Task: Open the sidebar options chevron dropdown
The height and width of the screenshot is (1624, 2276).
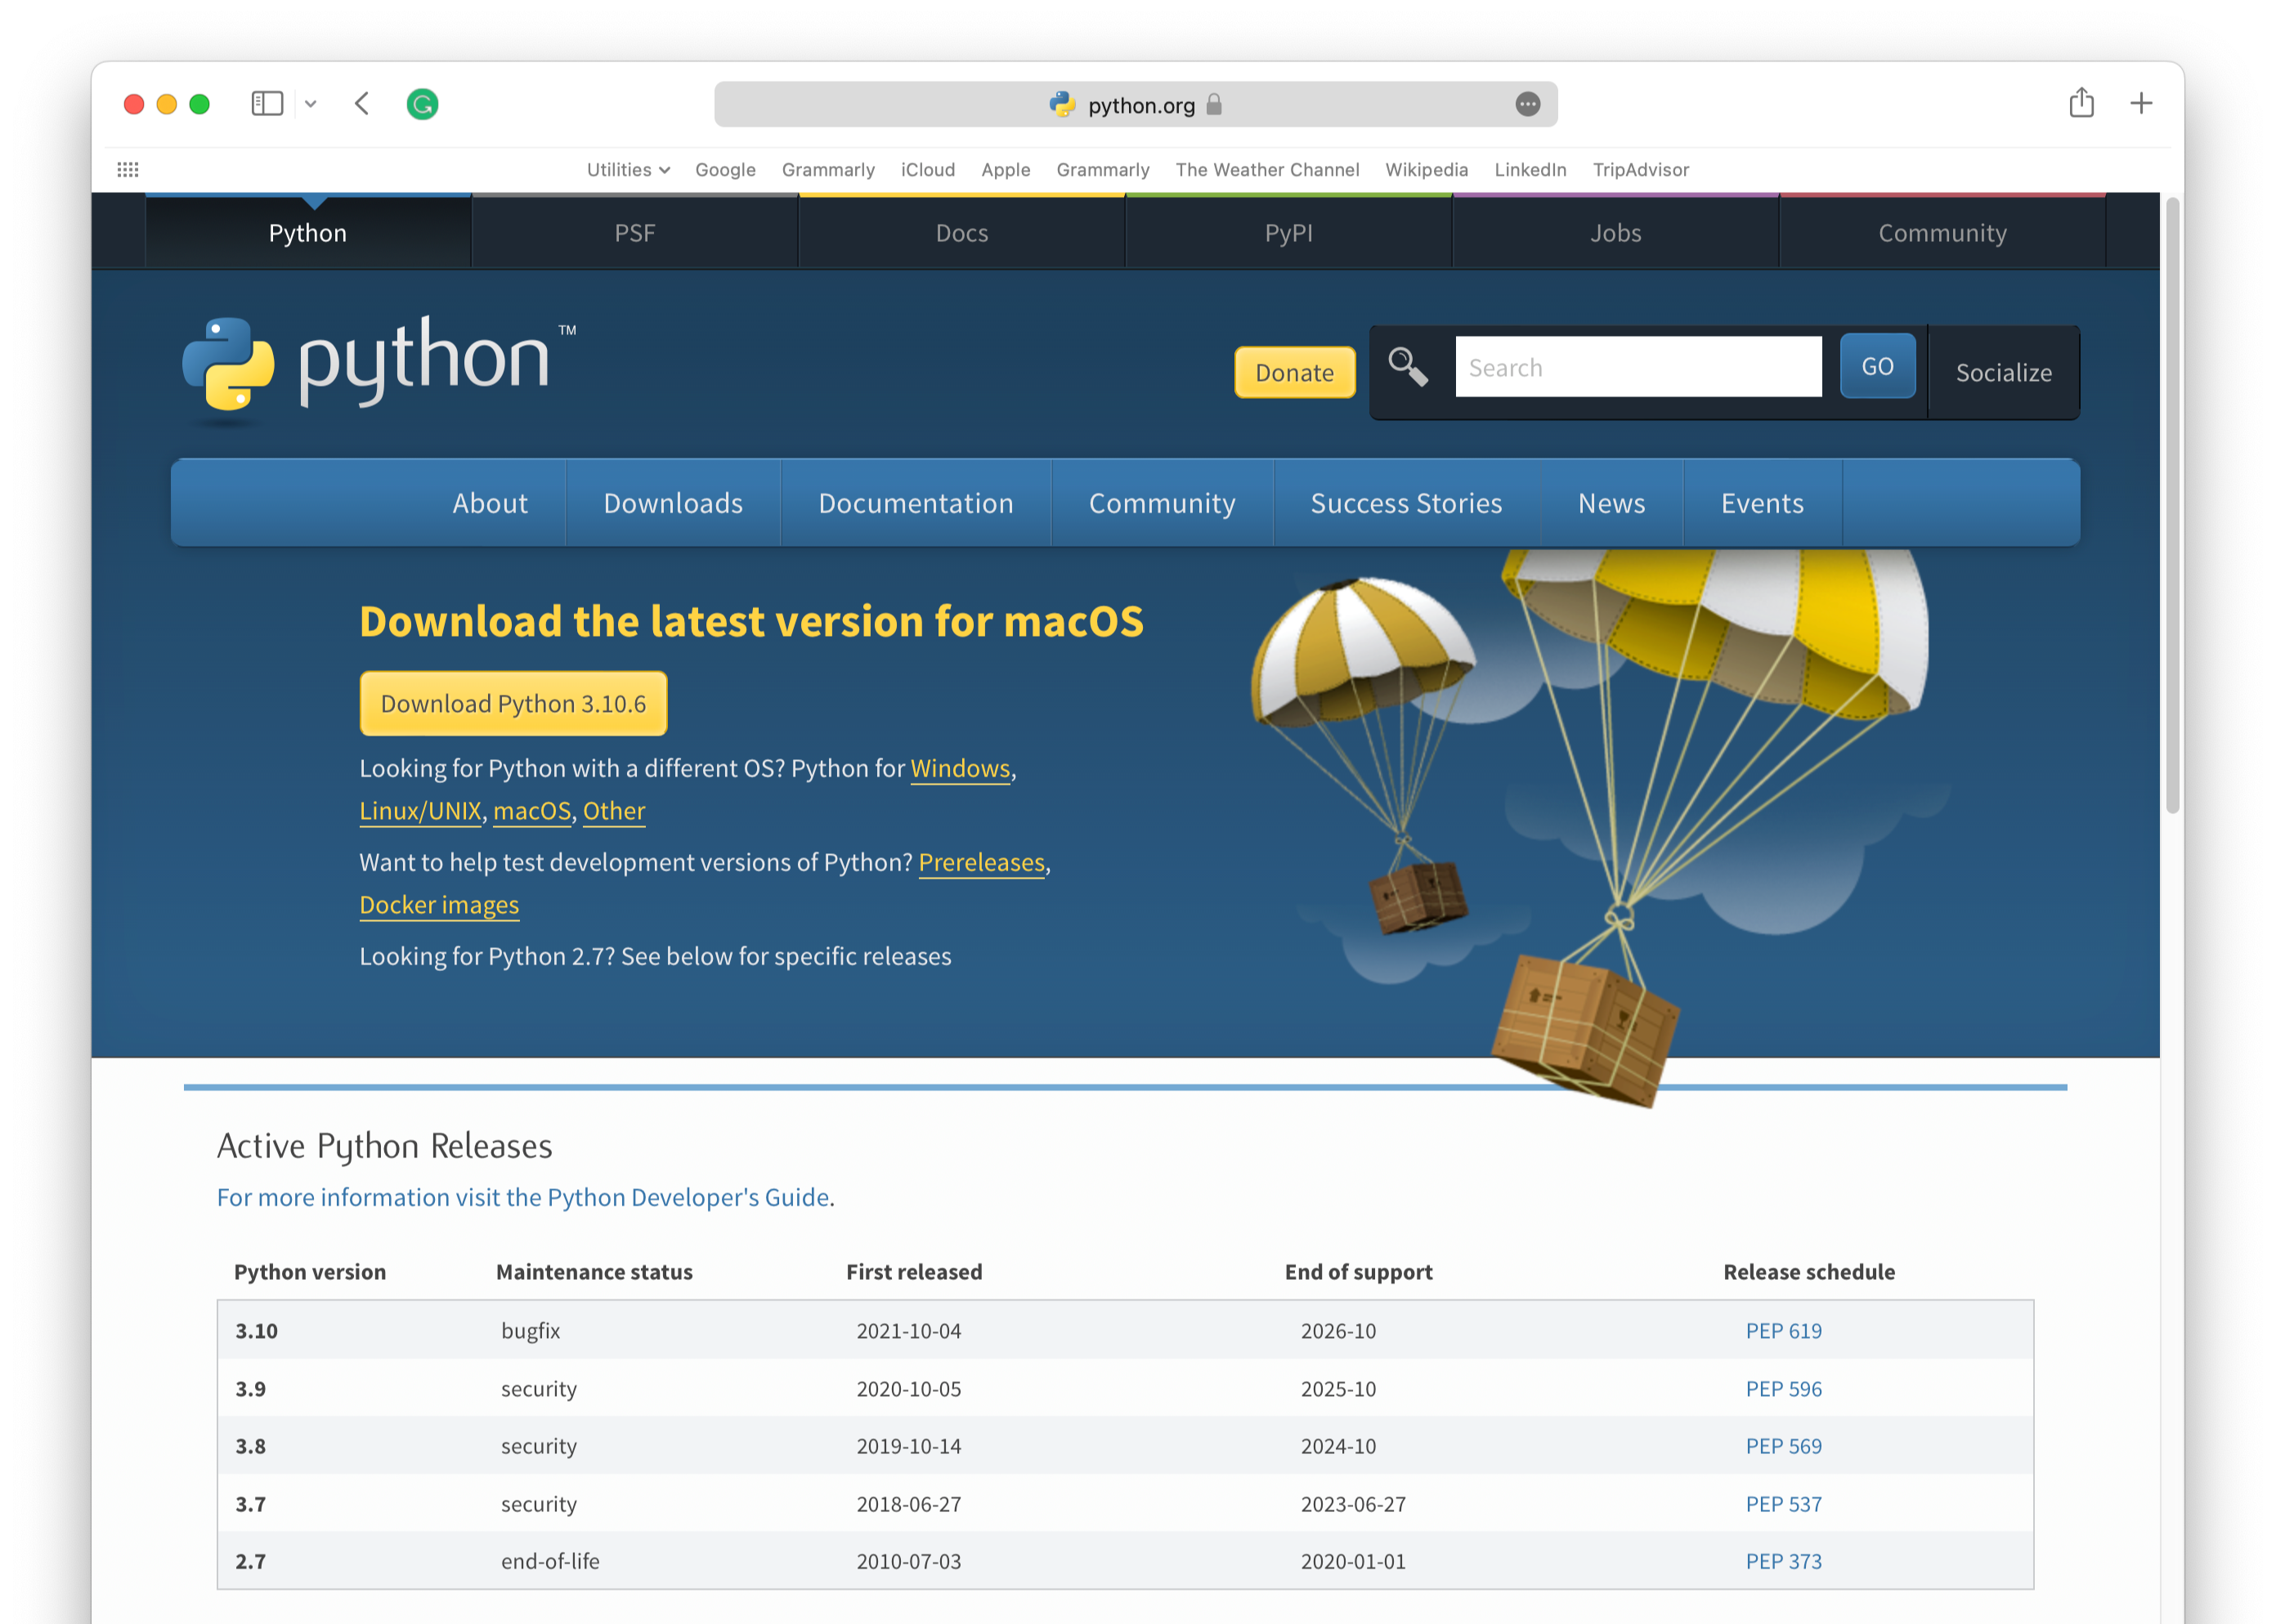Action: click(x=311, y=104)
